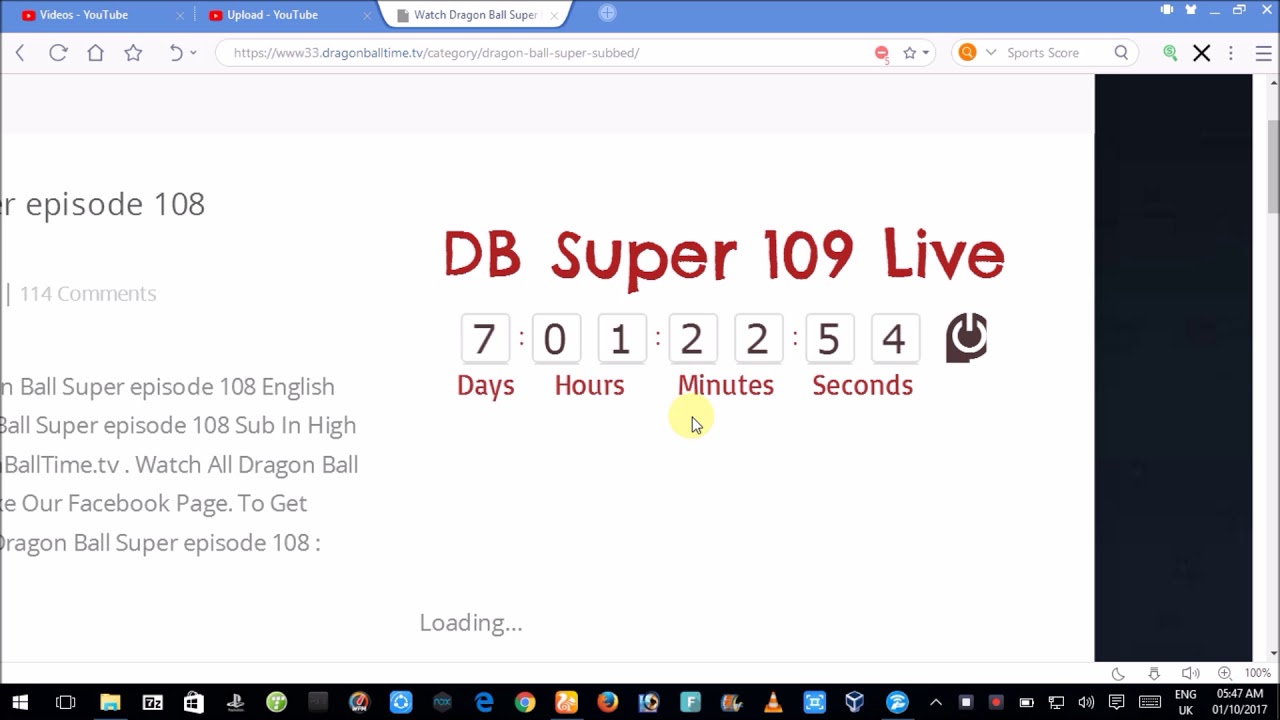This screenshot has width=1280, height=720.
Task: Bookmark this page with the star icon
Action: pyautogui.click(x=909, y=53)
